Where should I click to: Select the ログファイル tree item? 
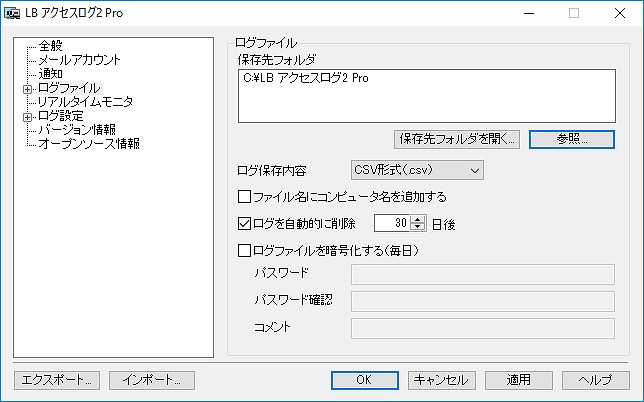(x=69, y=88)
